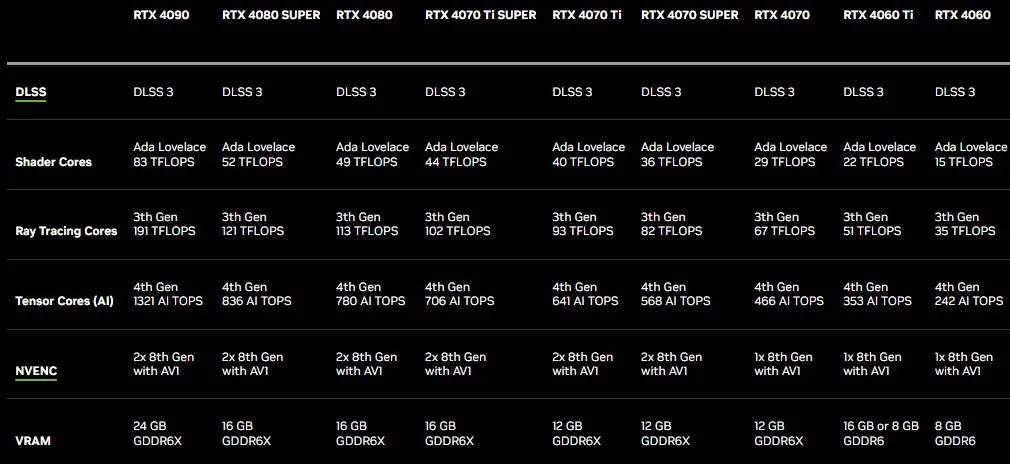Choose the RTX 4070 SUPER column header
The width and height of the screenshot is (1010, 464).
tap(689, 15)
